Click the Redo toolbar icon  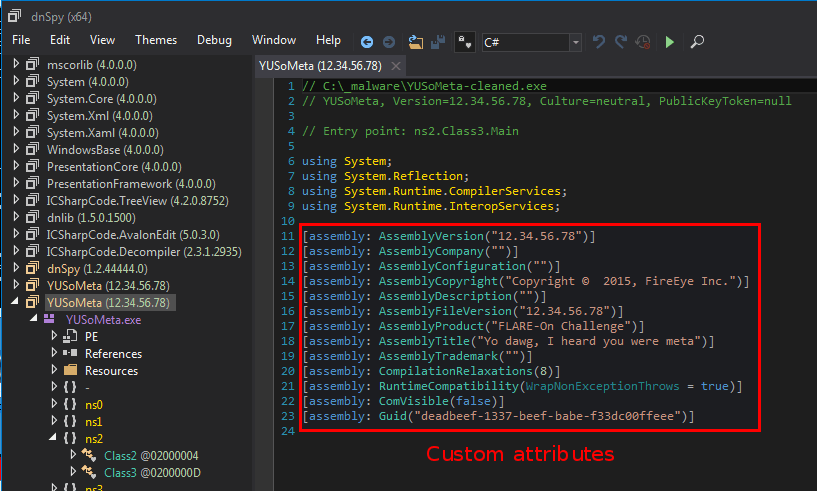[621, 41]
